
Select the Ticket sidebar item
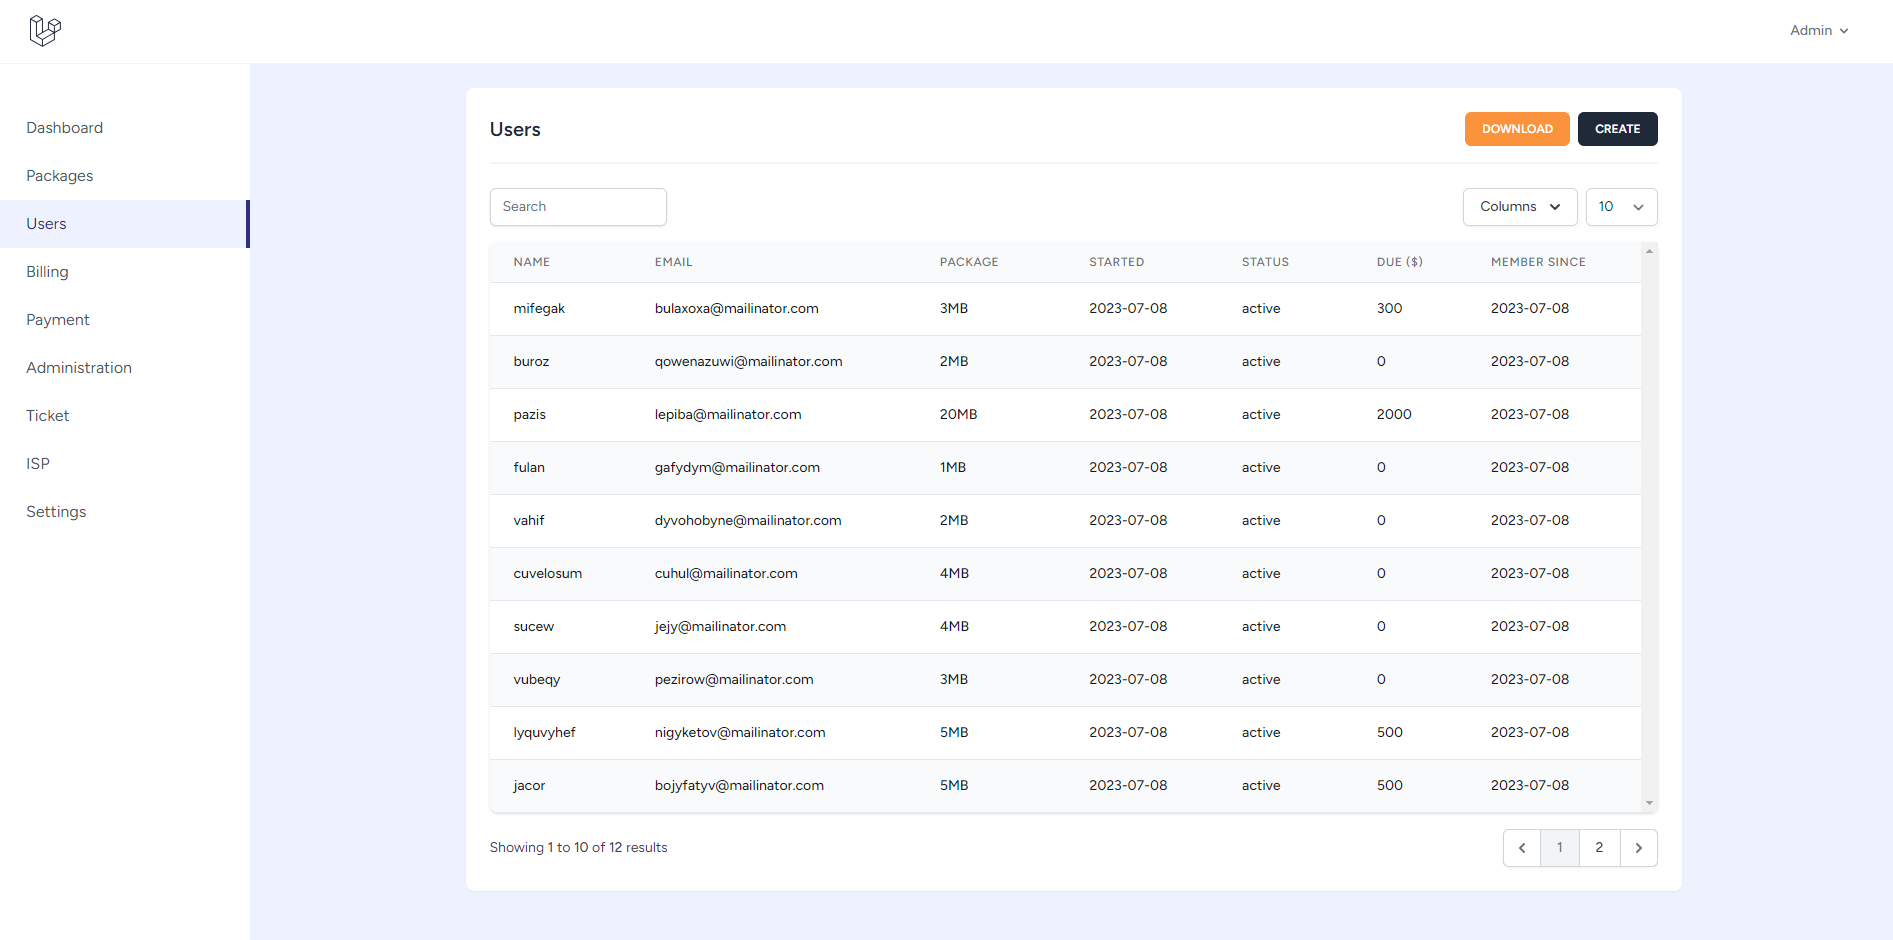point(47,415)
